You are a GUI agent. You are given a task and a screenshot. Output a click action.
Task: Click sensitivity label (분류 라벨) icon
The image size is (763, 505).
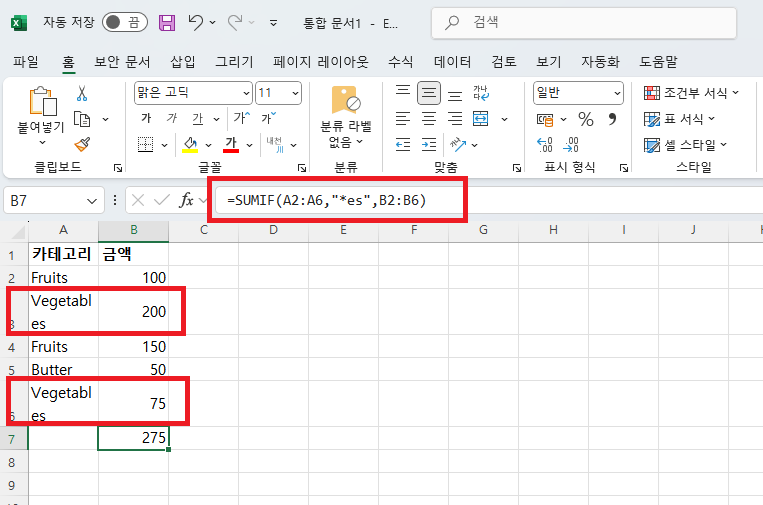345,100
